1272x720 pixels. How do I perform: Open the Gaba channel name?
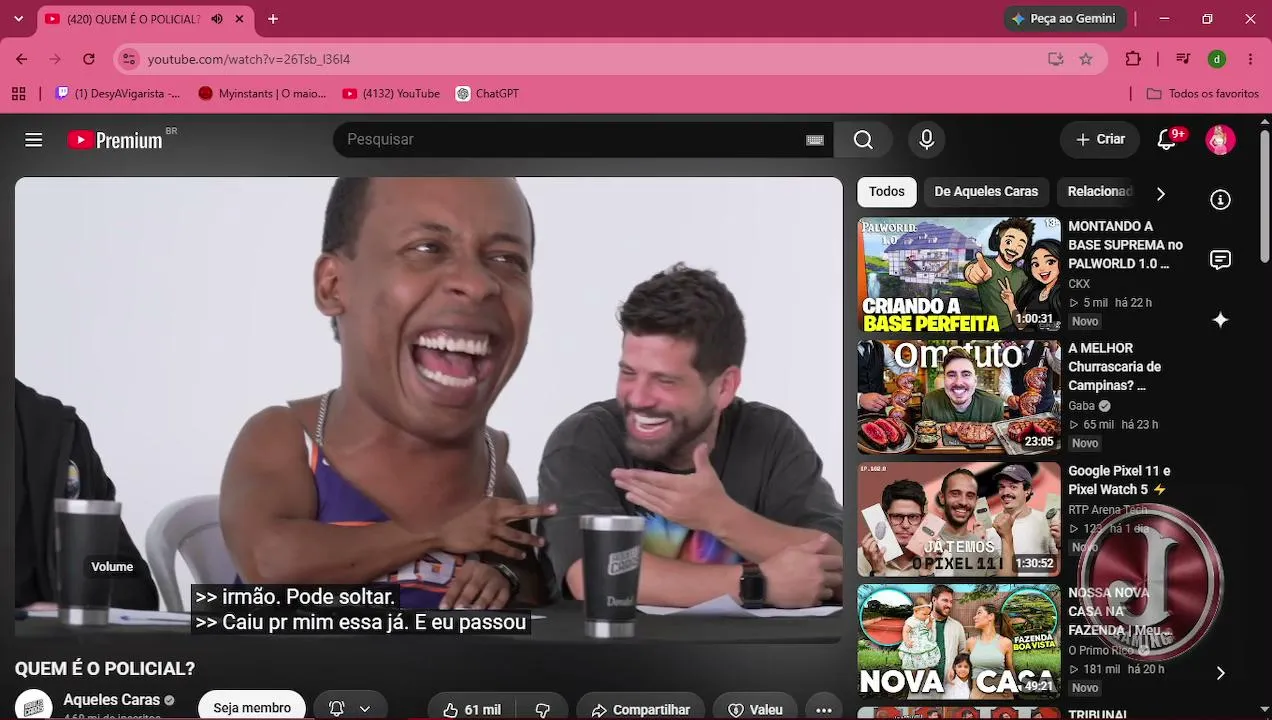(1081, 406)
